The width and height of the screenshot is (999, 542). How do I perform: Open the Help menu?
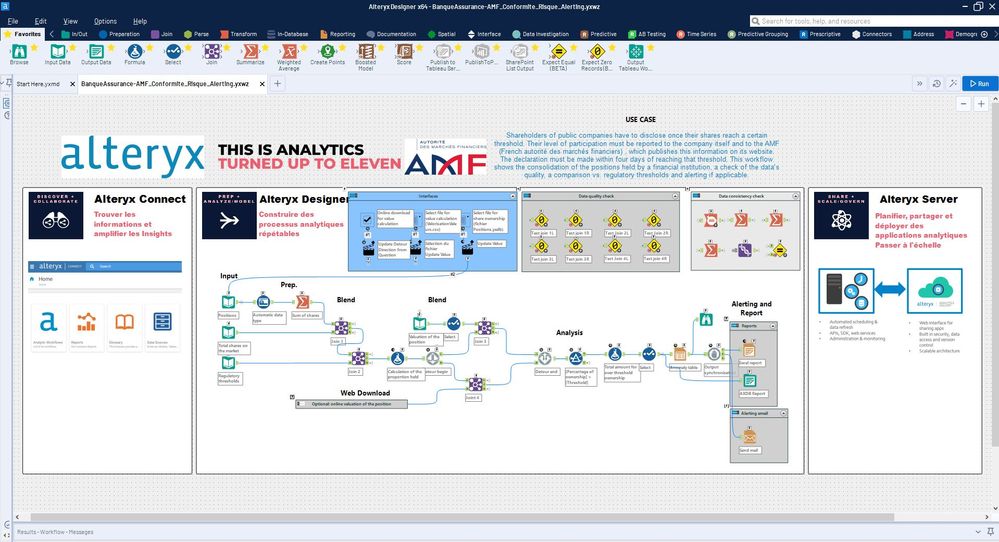click(x=140, y=21)
